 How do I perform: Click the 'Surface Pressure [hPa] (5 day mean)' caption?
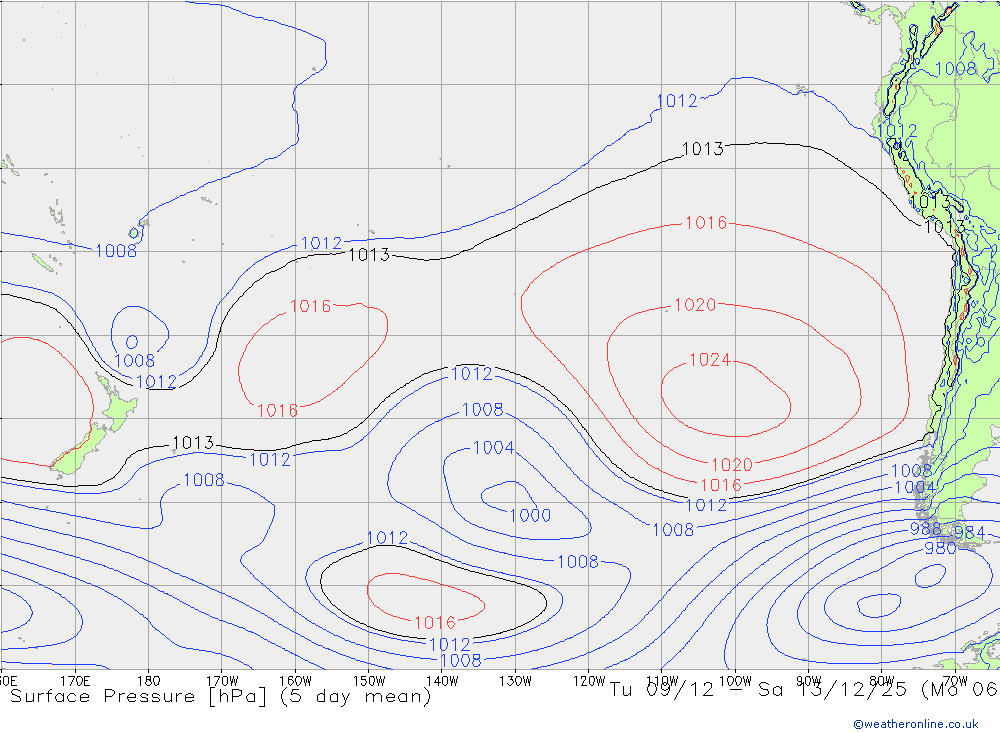click(x=221, y=696)
